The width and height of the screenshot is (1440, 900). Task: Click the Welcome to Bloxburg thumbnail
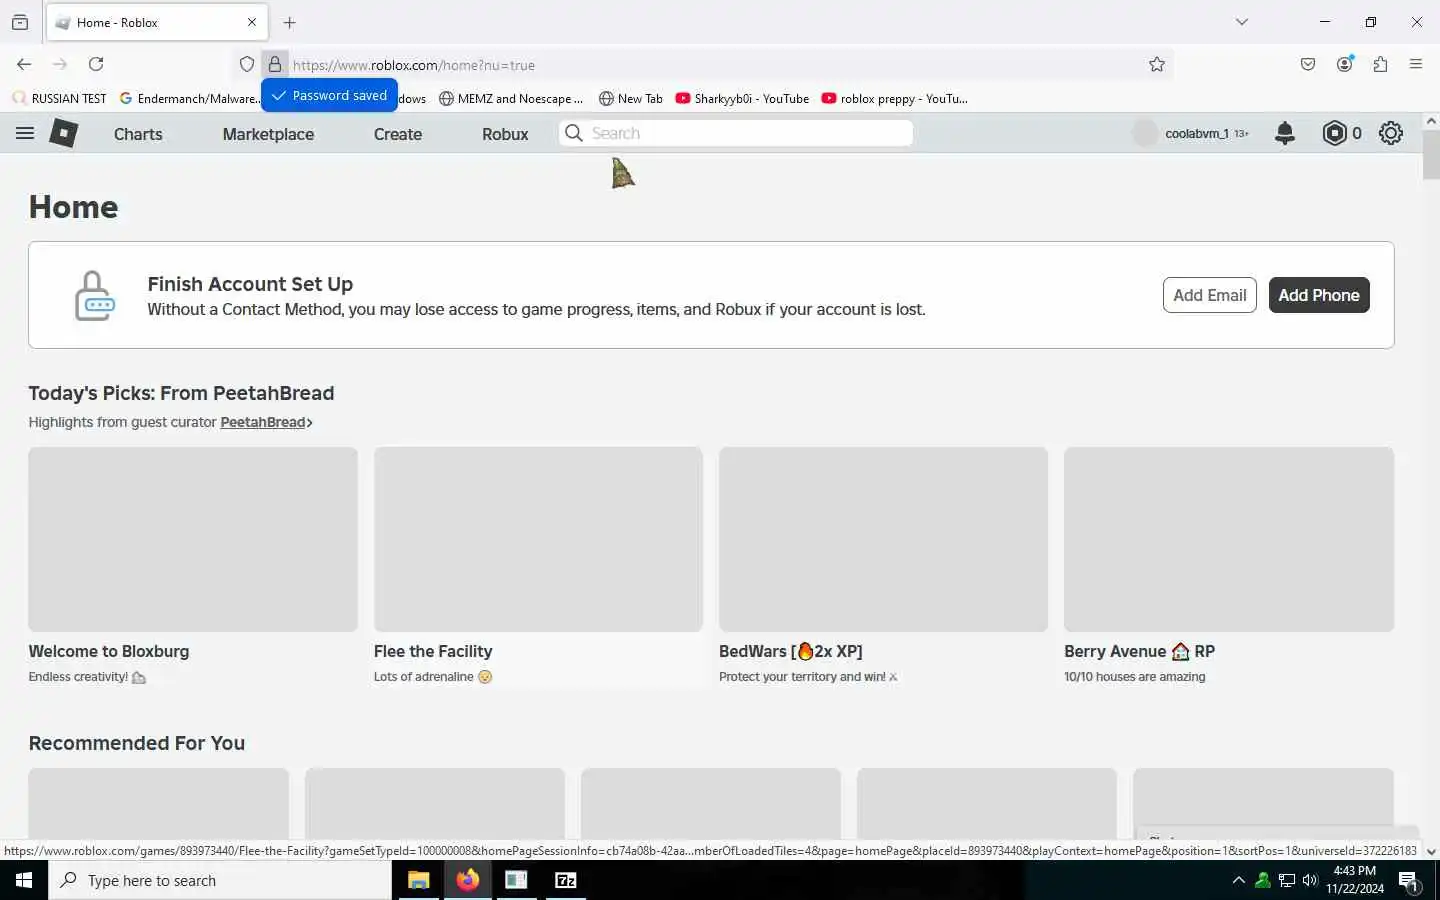(193, 539)
